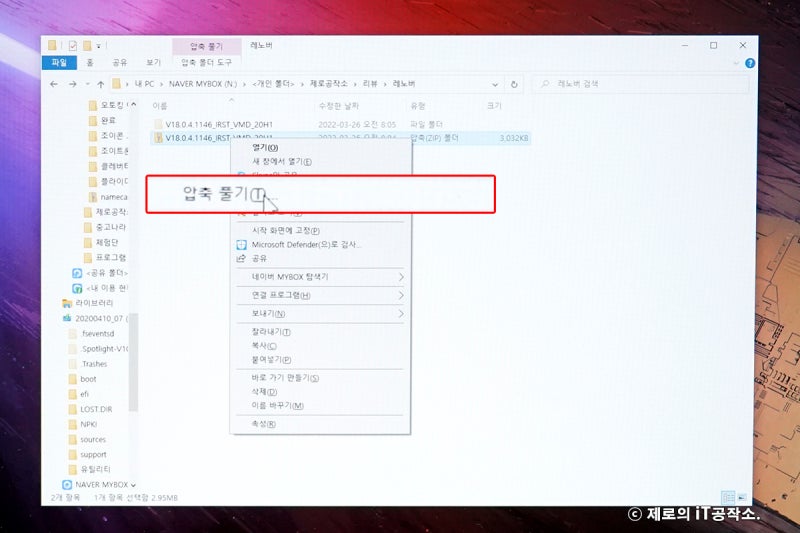This screenshot has width=800, height=533.
Task: Expand the address bar history dropdown
Action: point(495,84)
